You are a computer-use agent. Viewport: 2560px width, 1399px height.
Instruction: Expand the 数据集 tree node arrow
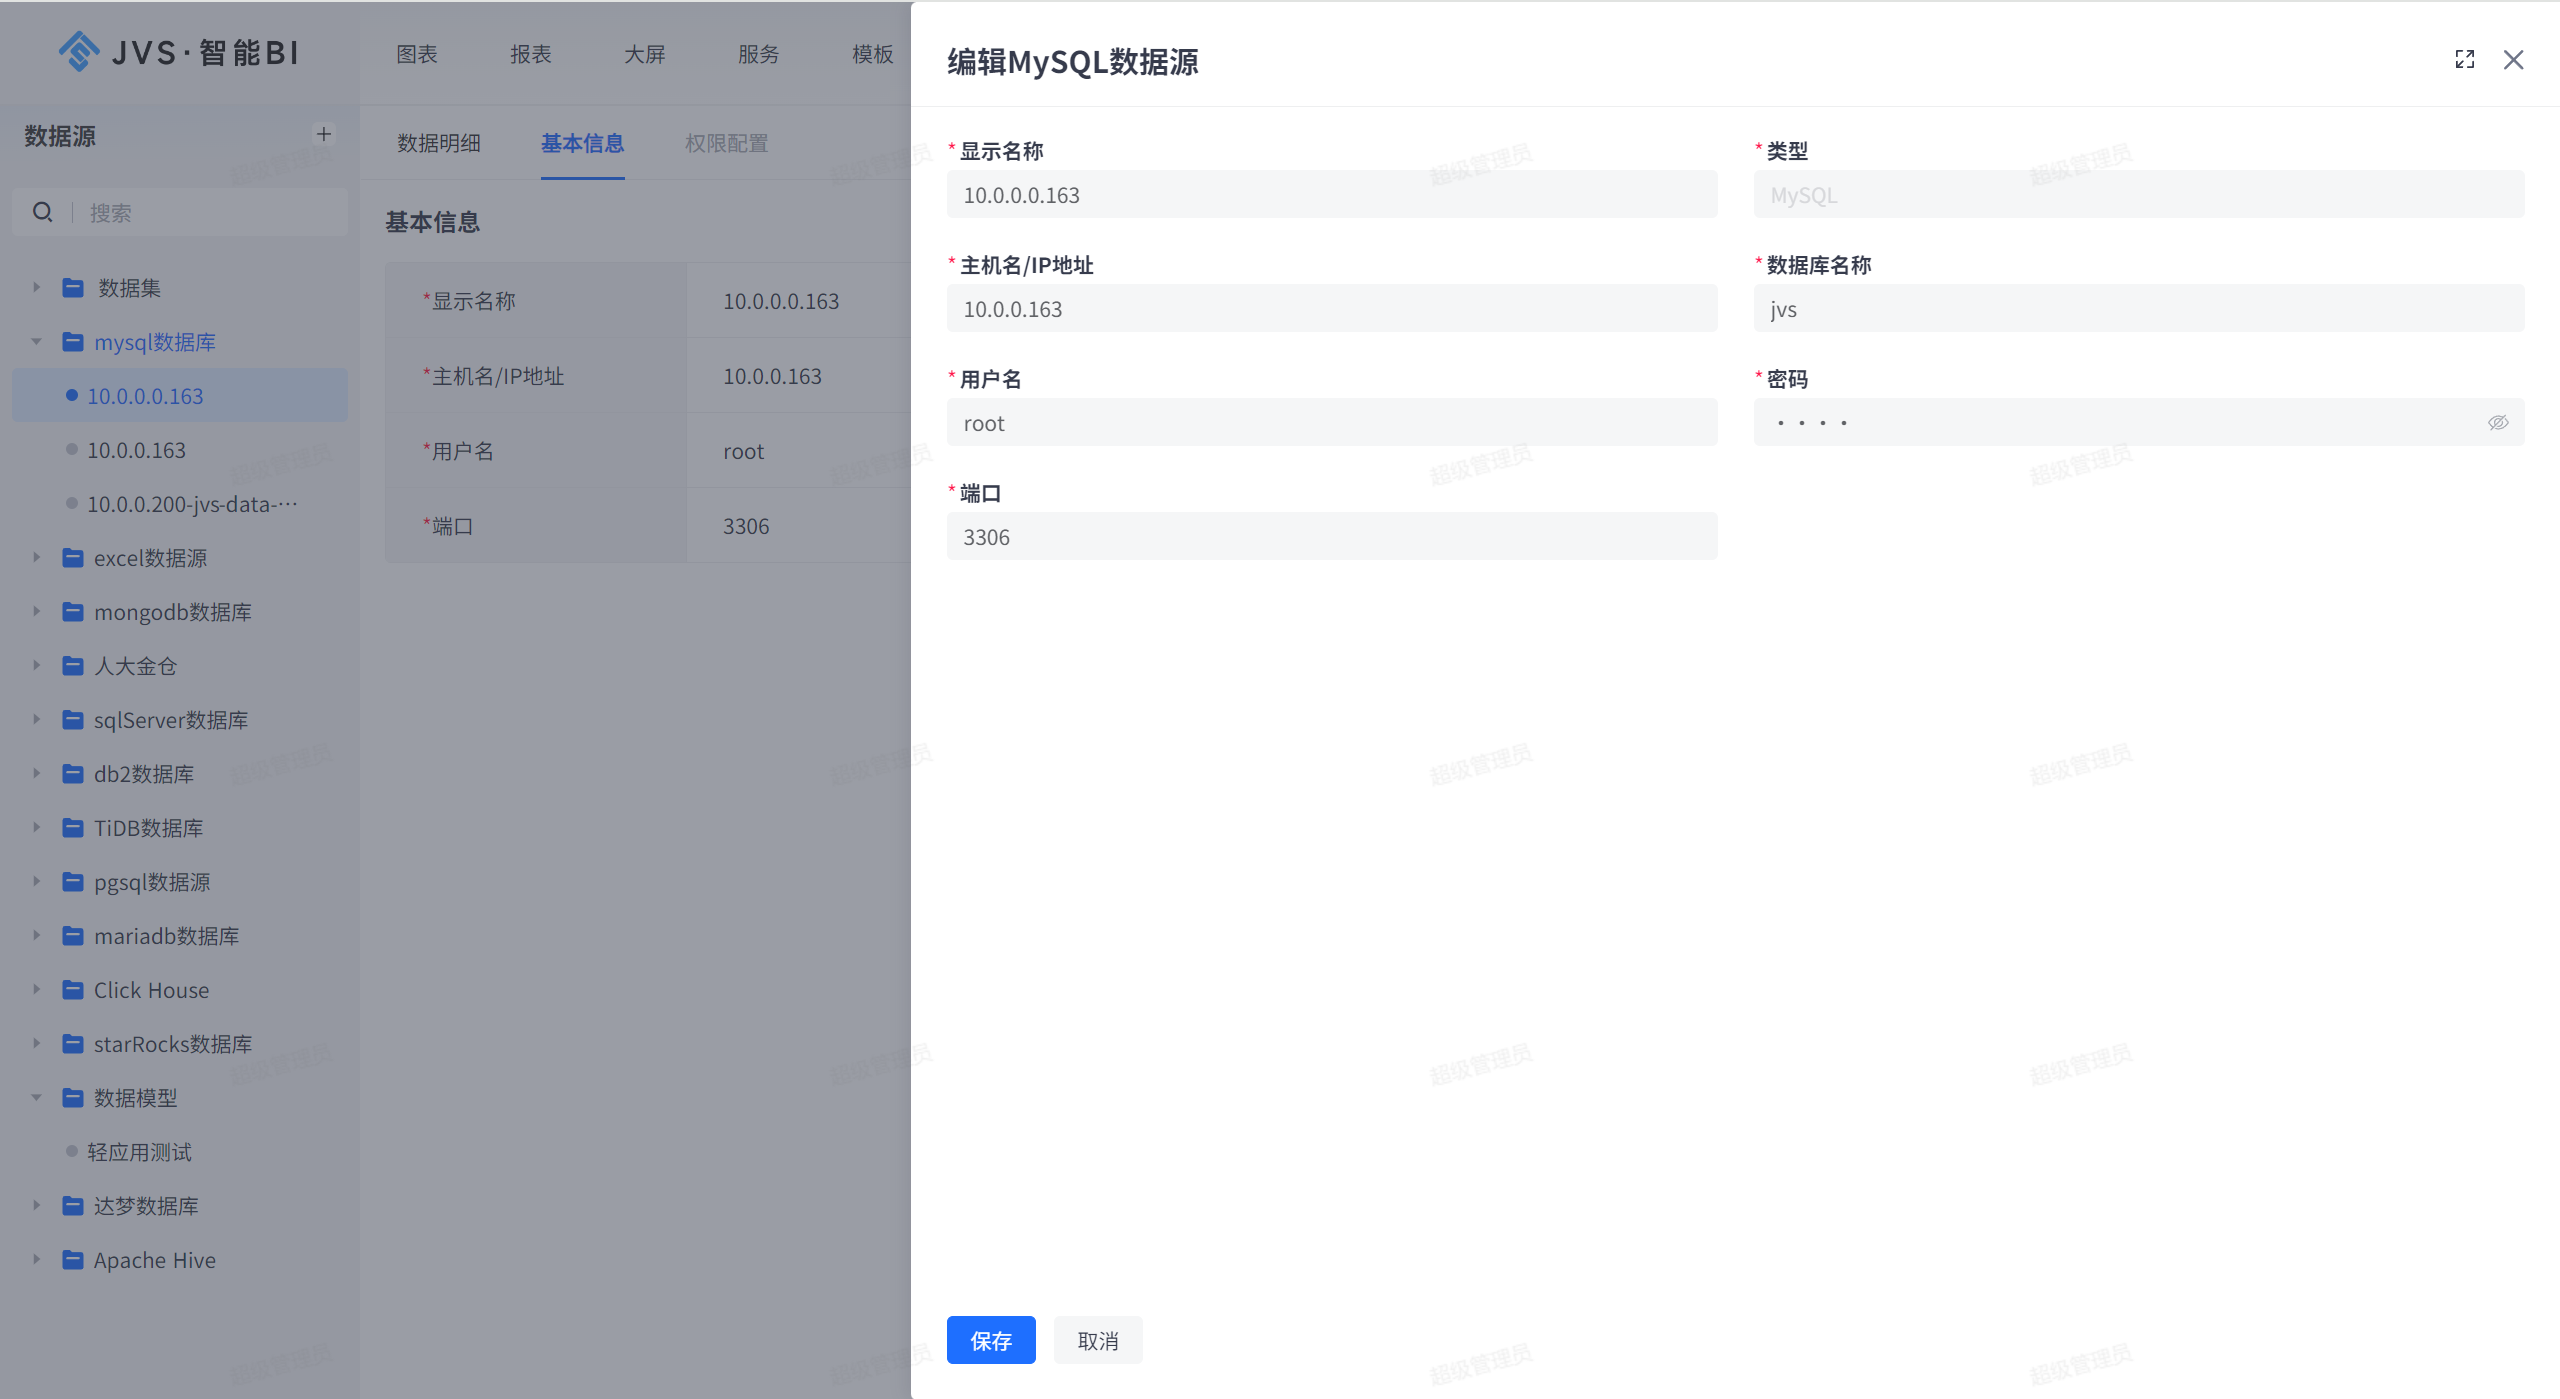point(37,288)
